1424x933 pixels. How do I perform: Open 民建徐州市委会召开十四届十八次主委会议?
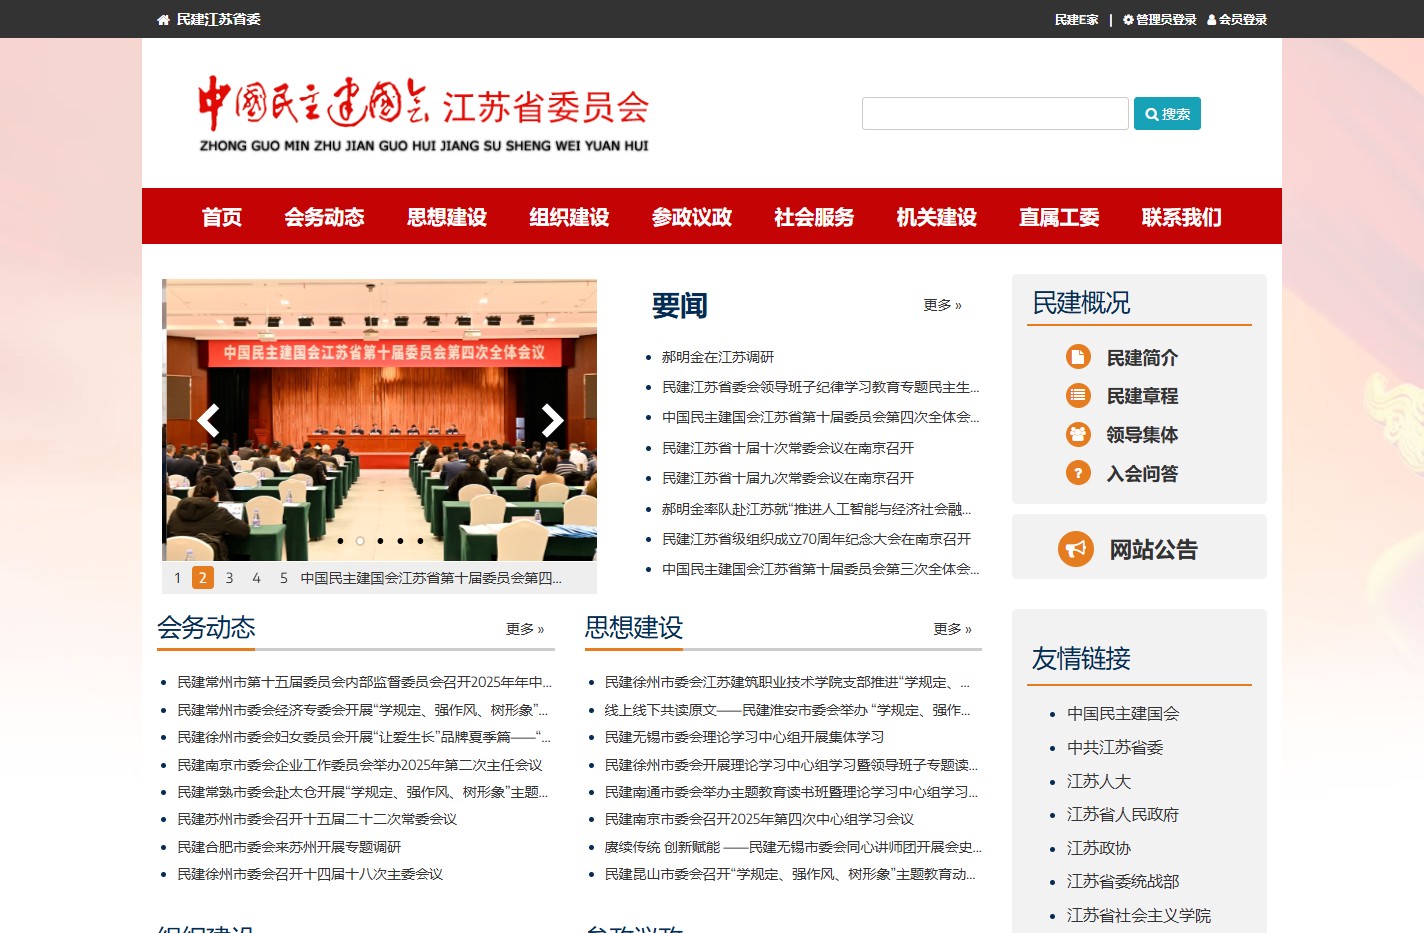click(x=310, y=874)
